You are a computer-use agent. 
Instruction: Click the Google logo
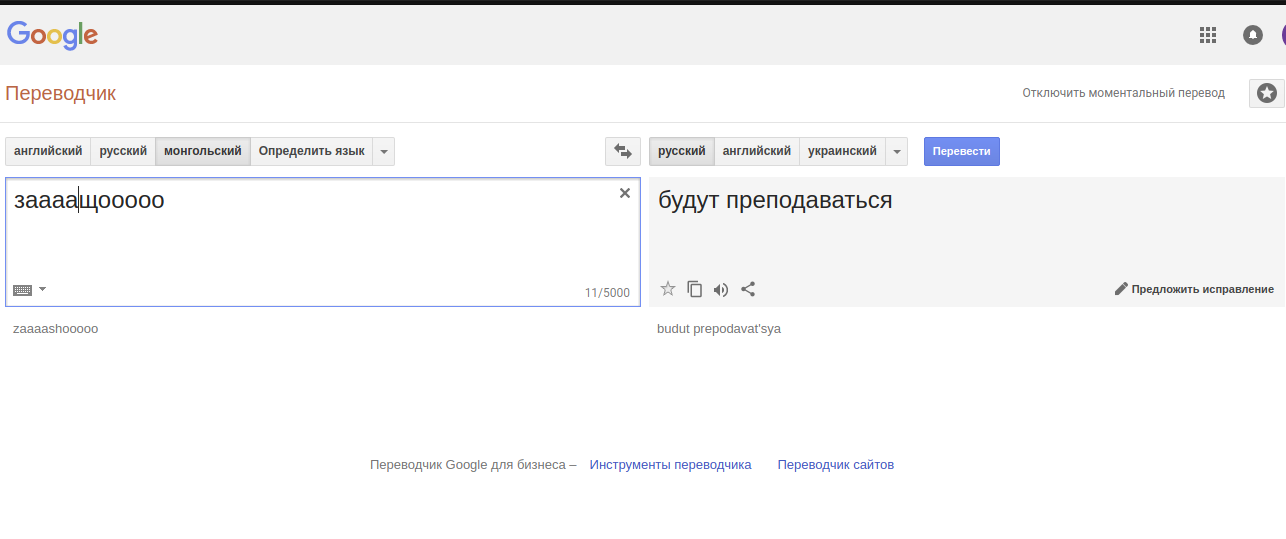coord(52,35)
